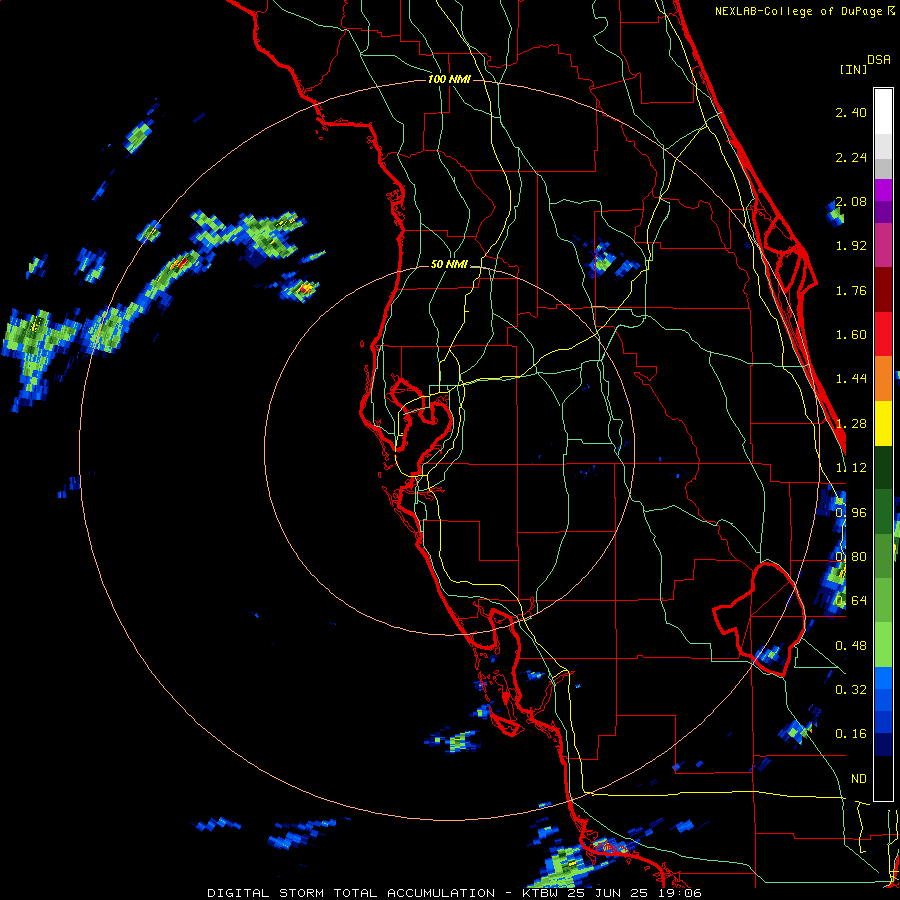Screen dimensions: 900x900
Task: Click the 0.64 legend value
Action: click(851, 601)
